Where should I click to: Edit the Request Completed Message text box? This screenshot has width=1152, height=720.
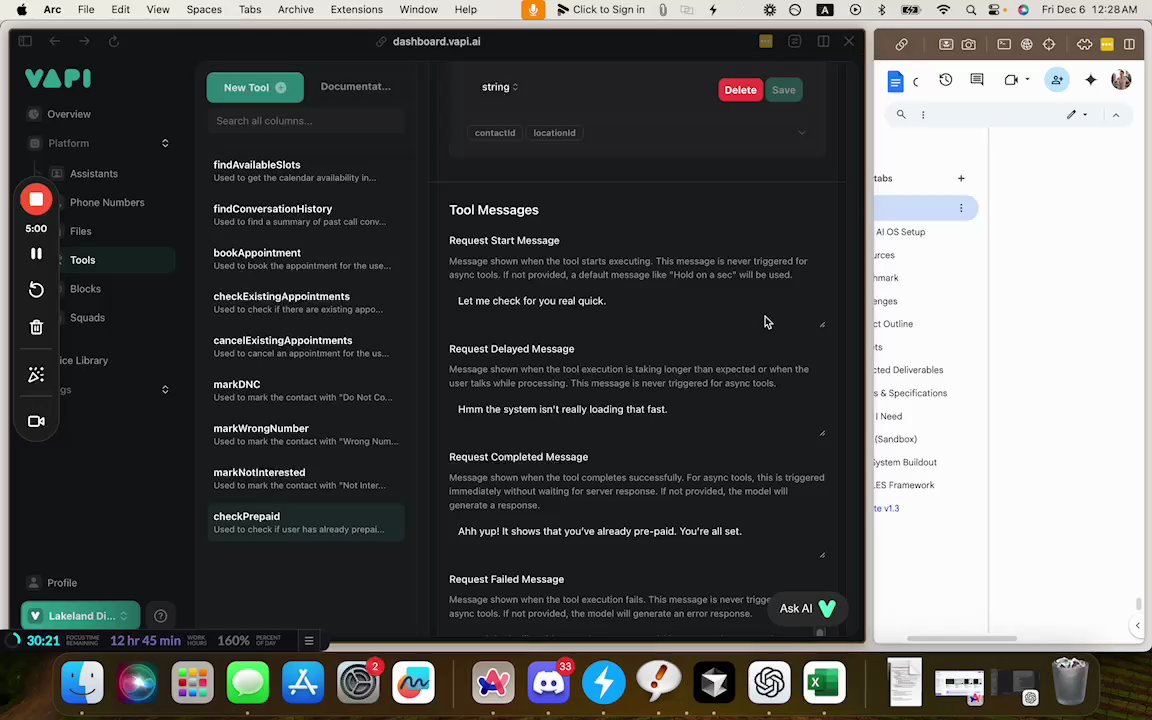pyautogui.click(x=638, y=539)
